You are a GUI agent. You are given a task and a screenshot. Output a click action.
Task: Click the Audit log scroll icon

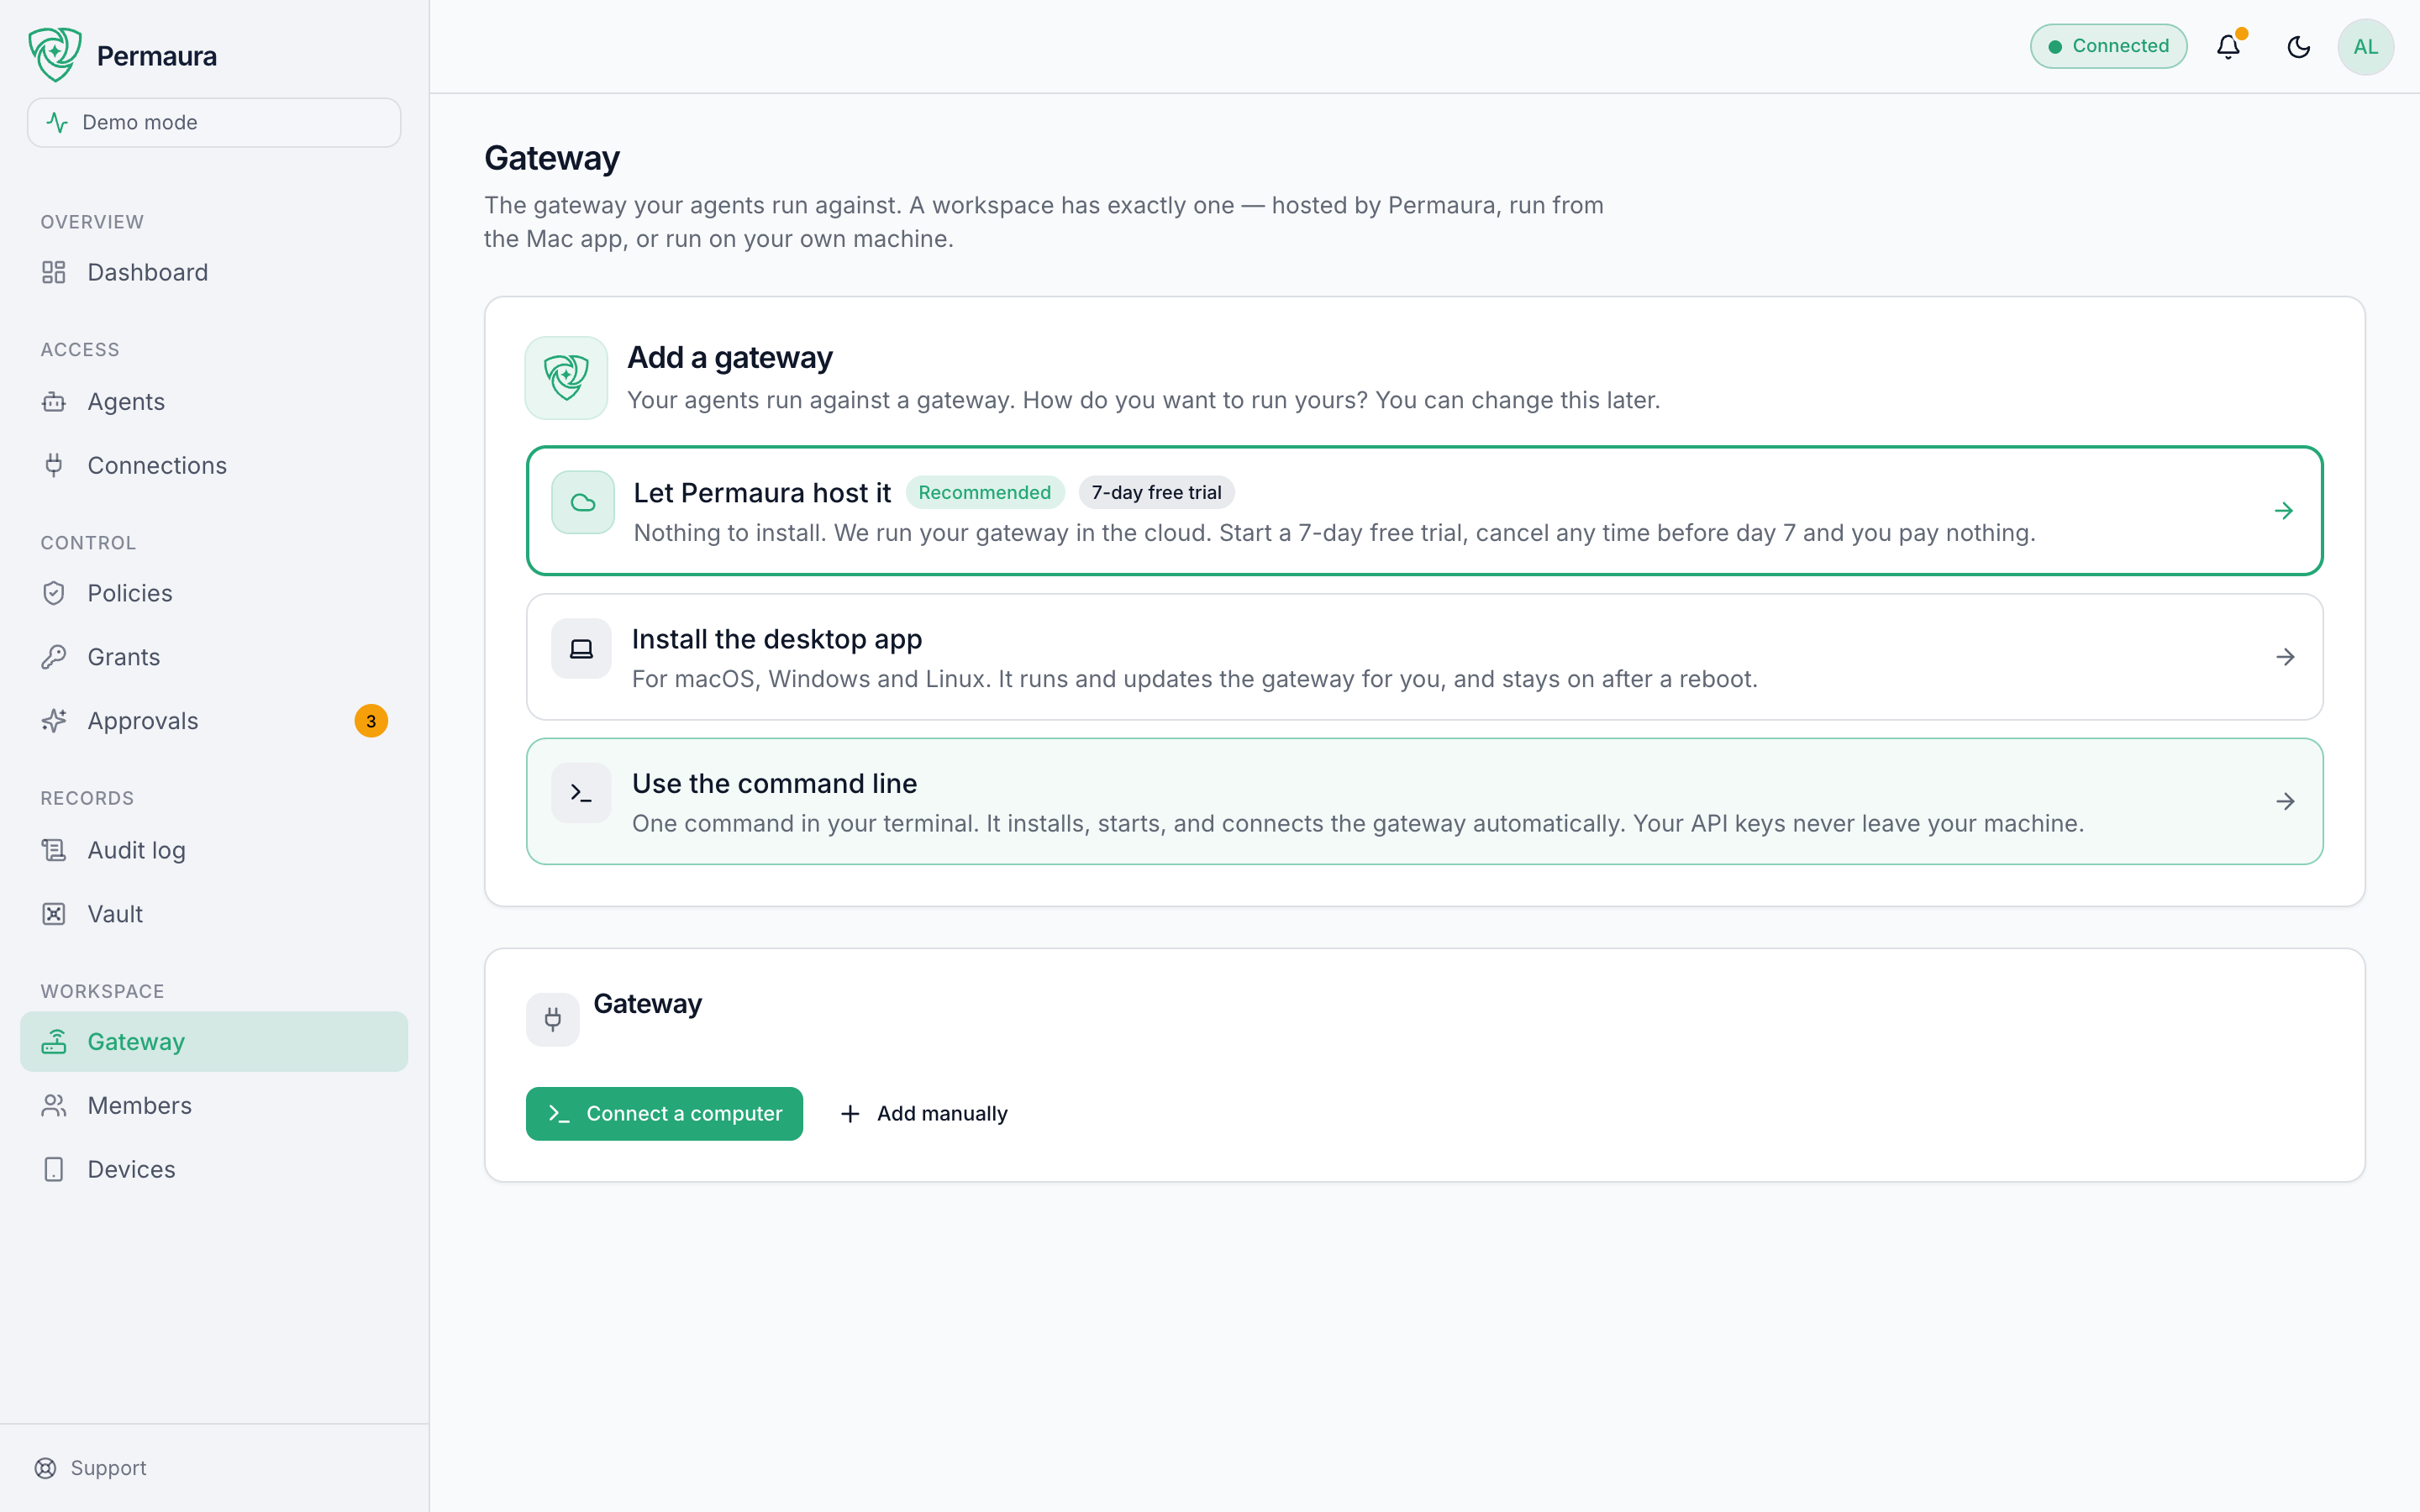(54, 850)
